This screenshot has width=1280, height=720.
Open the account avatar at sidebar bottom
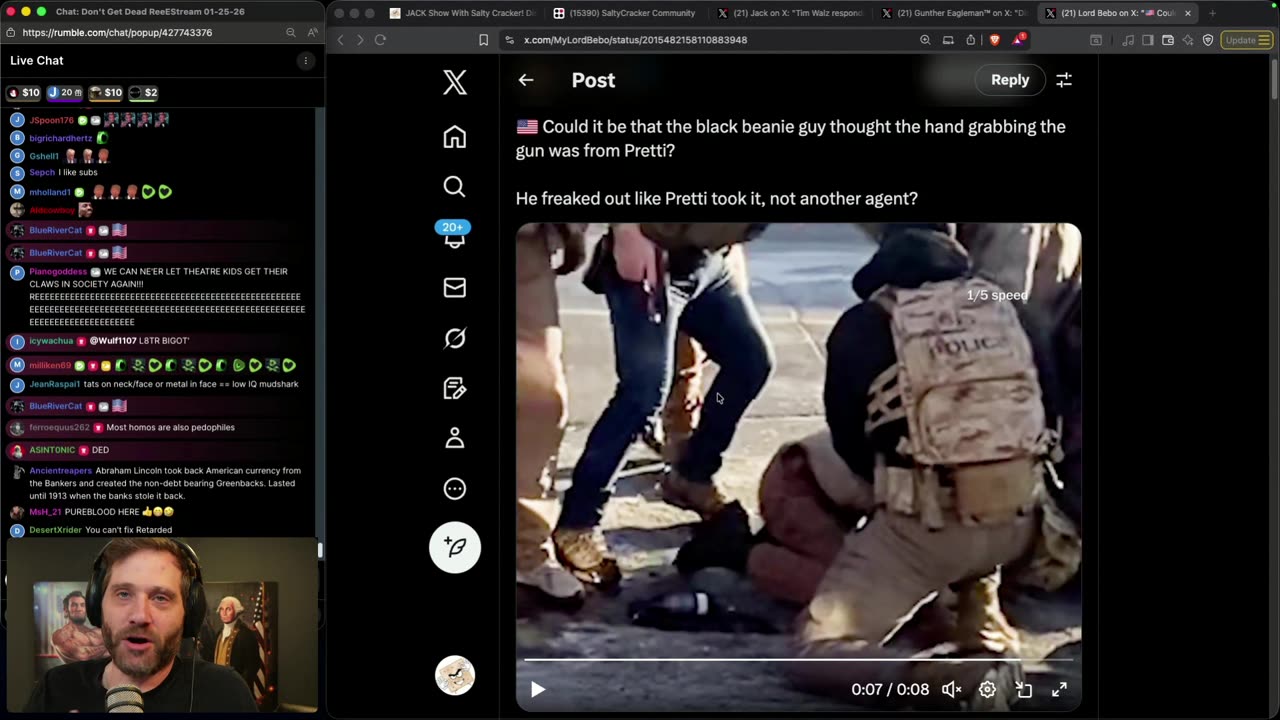click(x=455, y=675)
